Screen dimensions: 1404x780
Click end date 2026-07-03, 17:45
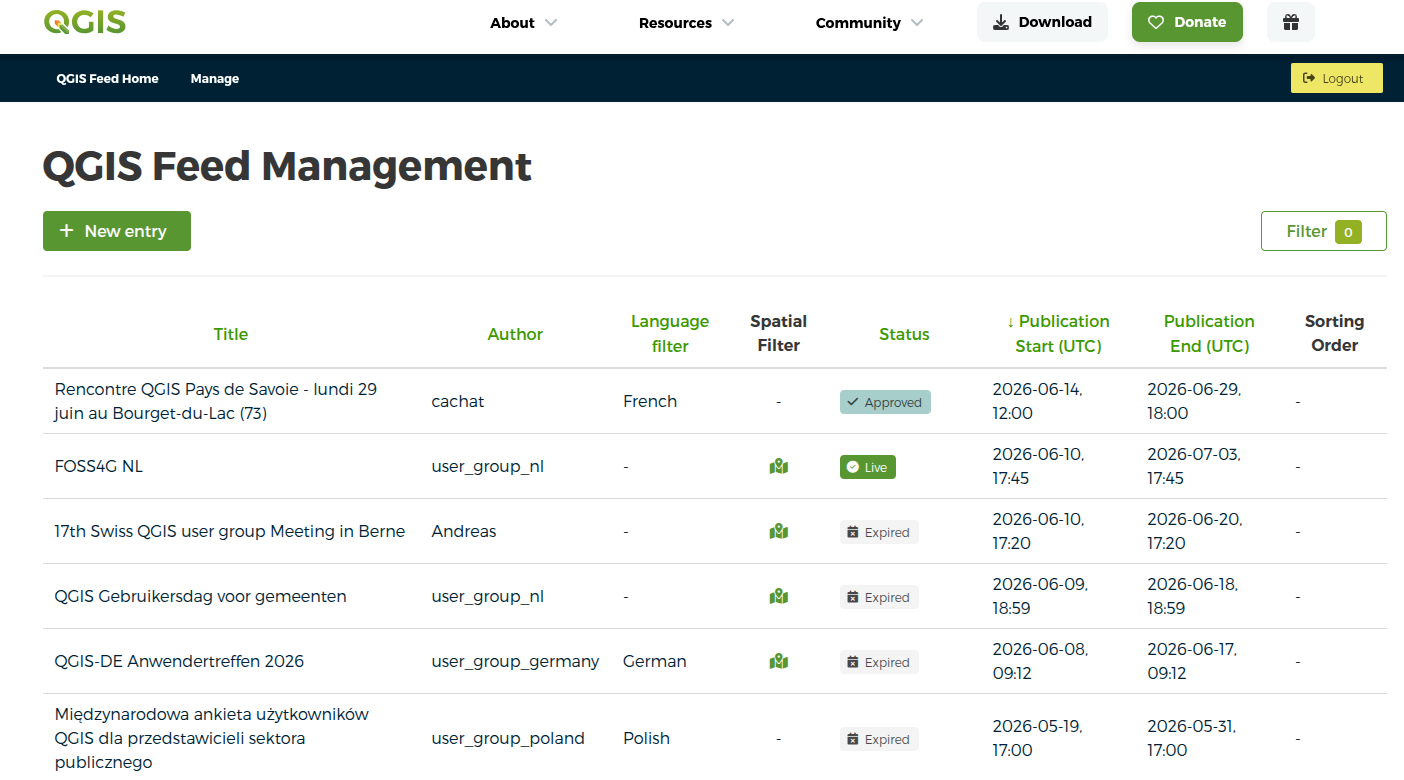point(1194,466)
